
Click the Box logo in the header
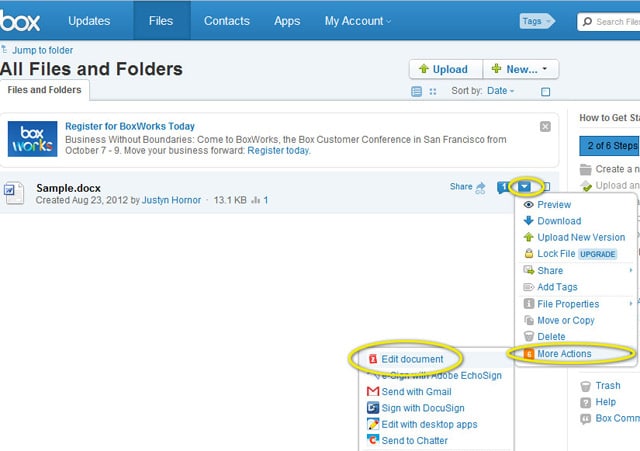pos(22,20)
